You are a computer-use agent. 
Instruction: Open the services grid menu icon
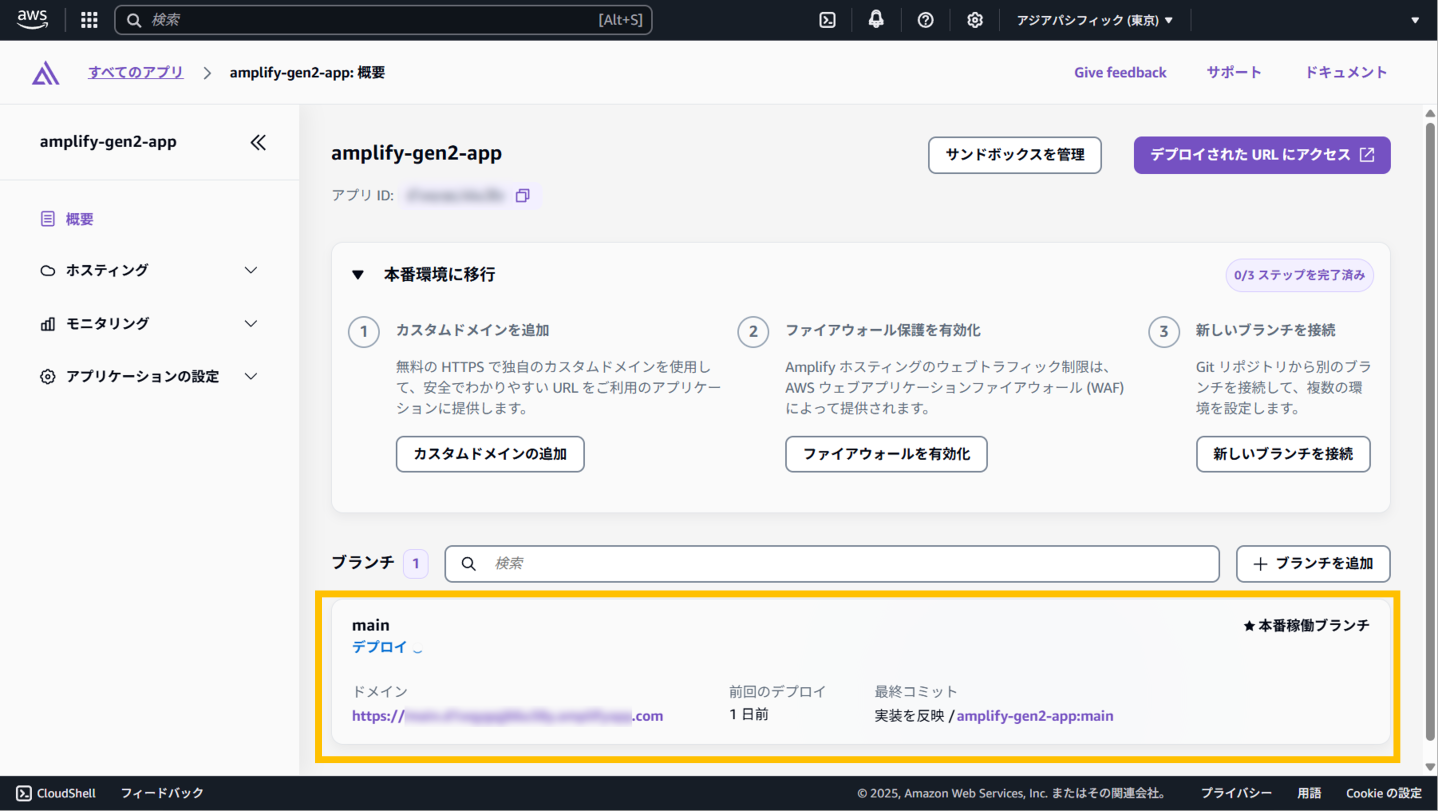click(89, 20)
